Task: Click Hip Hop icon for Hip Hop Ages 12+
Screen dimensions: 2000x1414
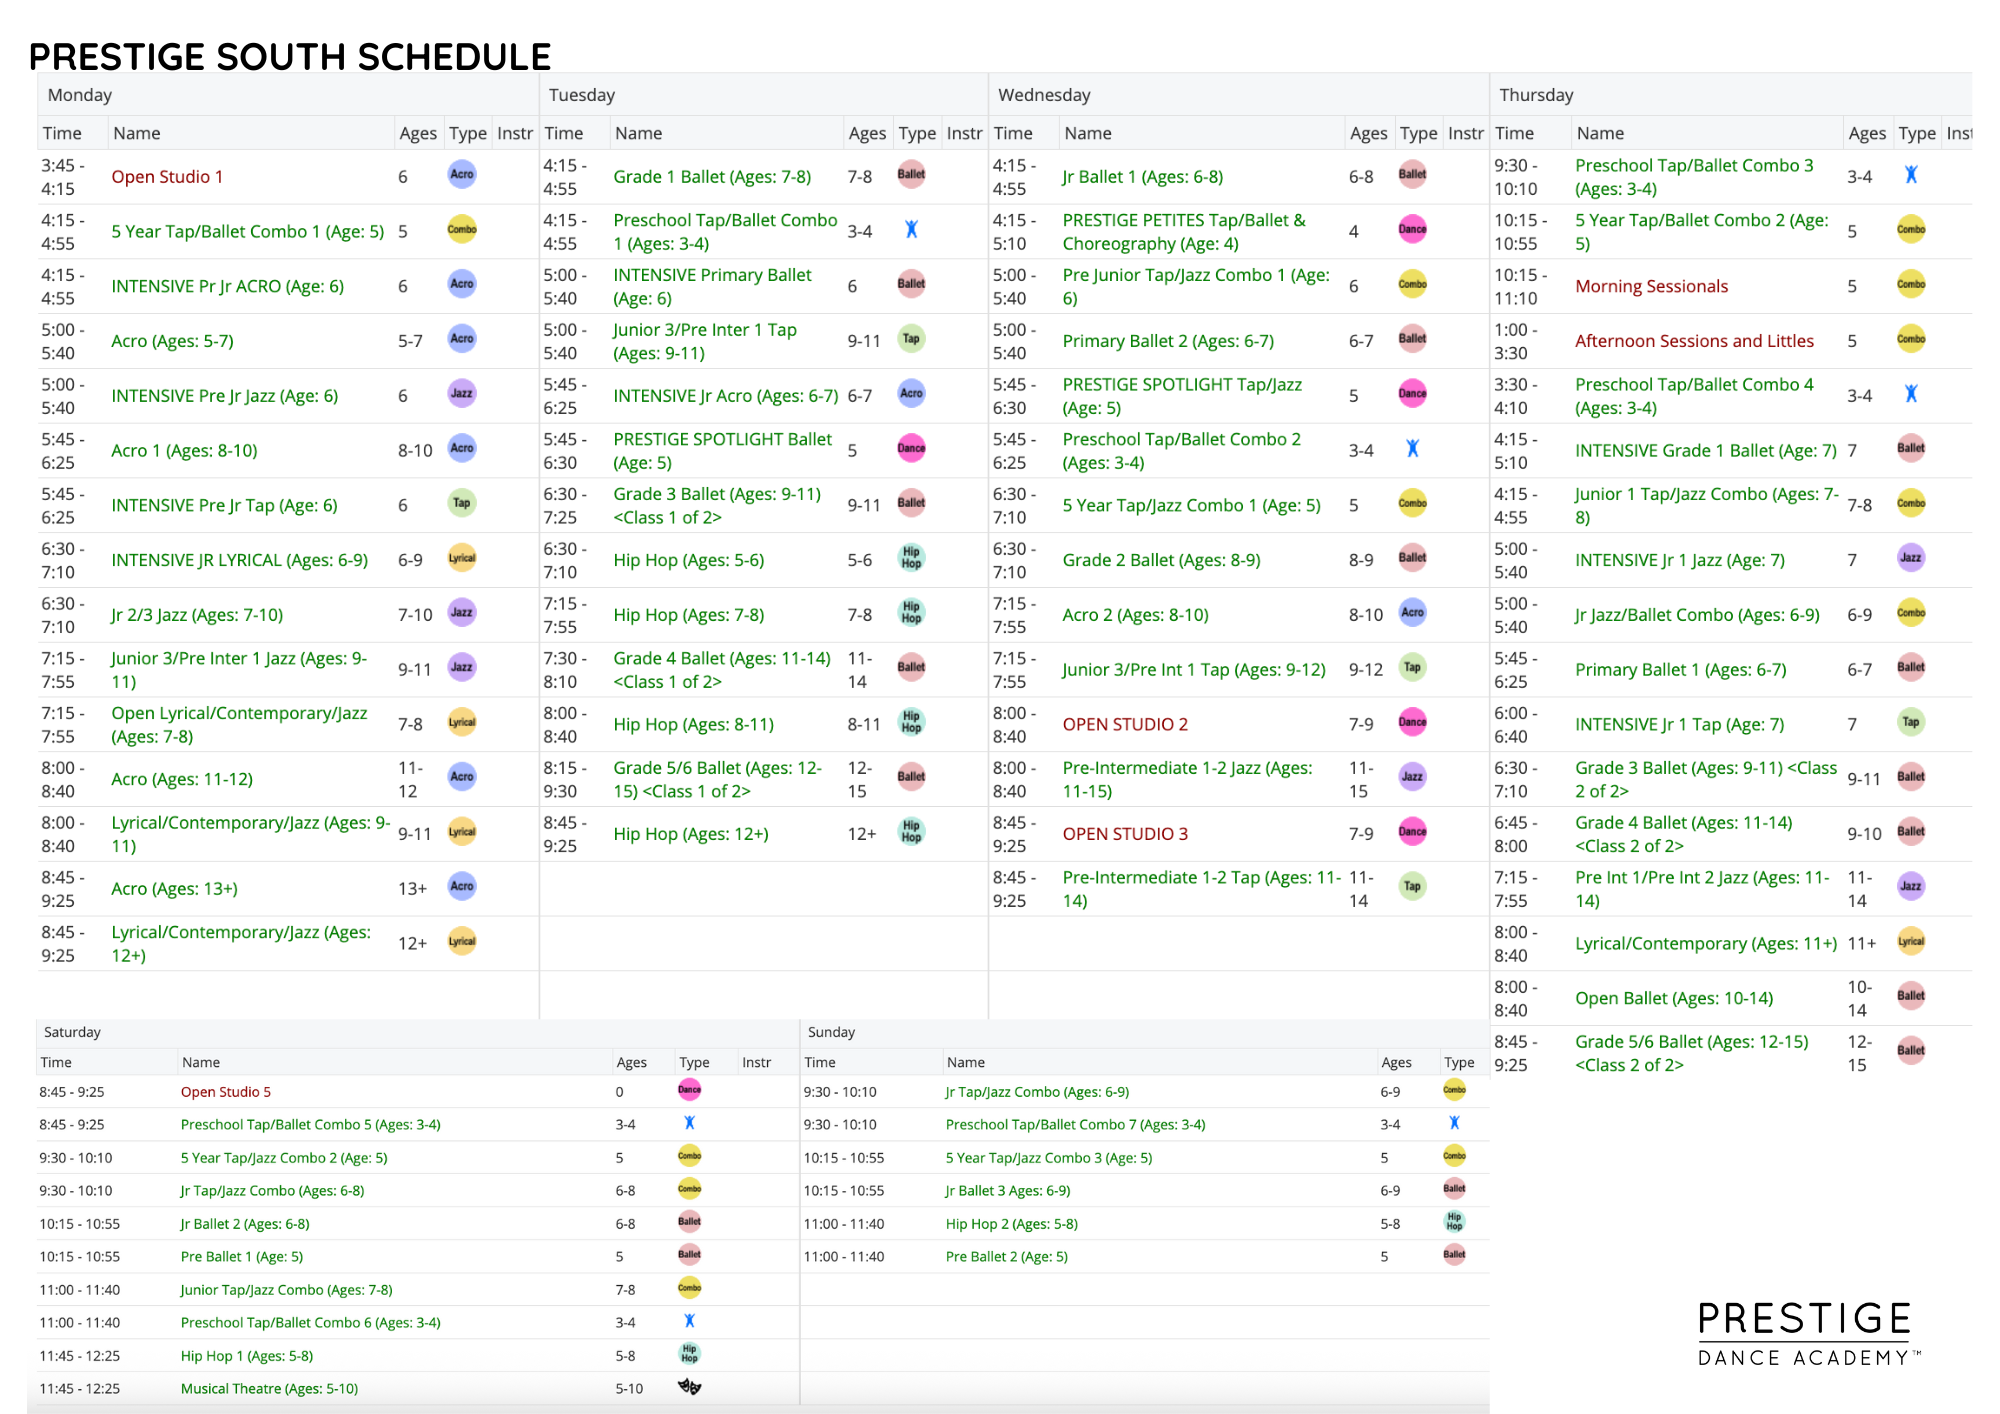Action: click(x=911, y=832)
